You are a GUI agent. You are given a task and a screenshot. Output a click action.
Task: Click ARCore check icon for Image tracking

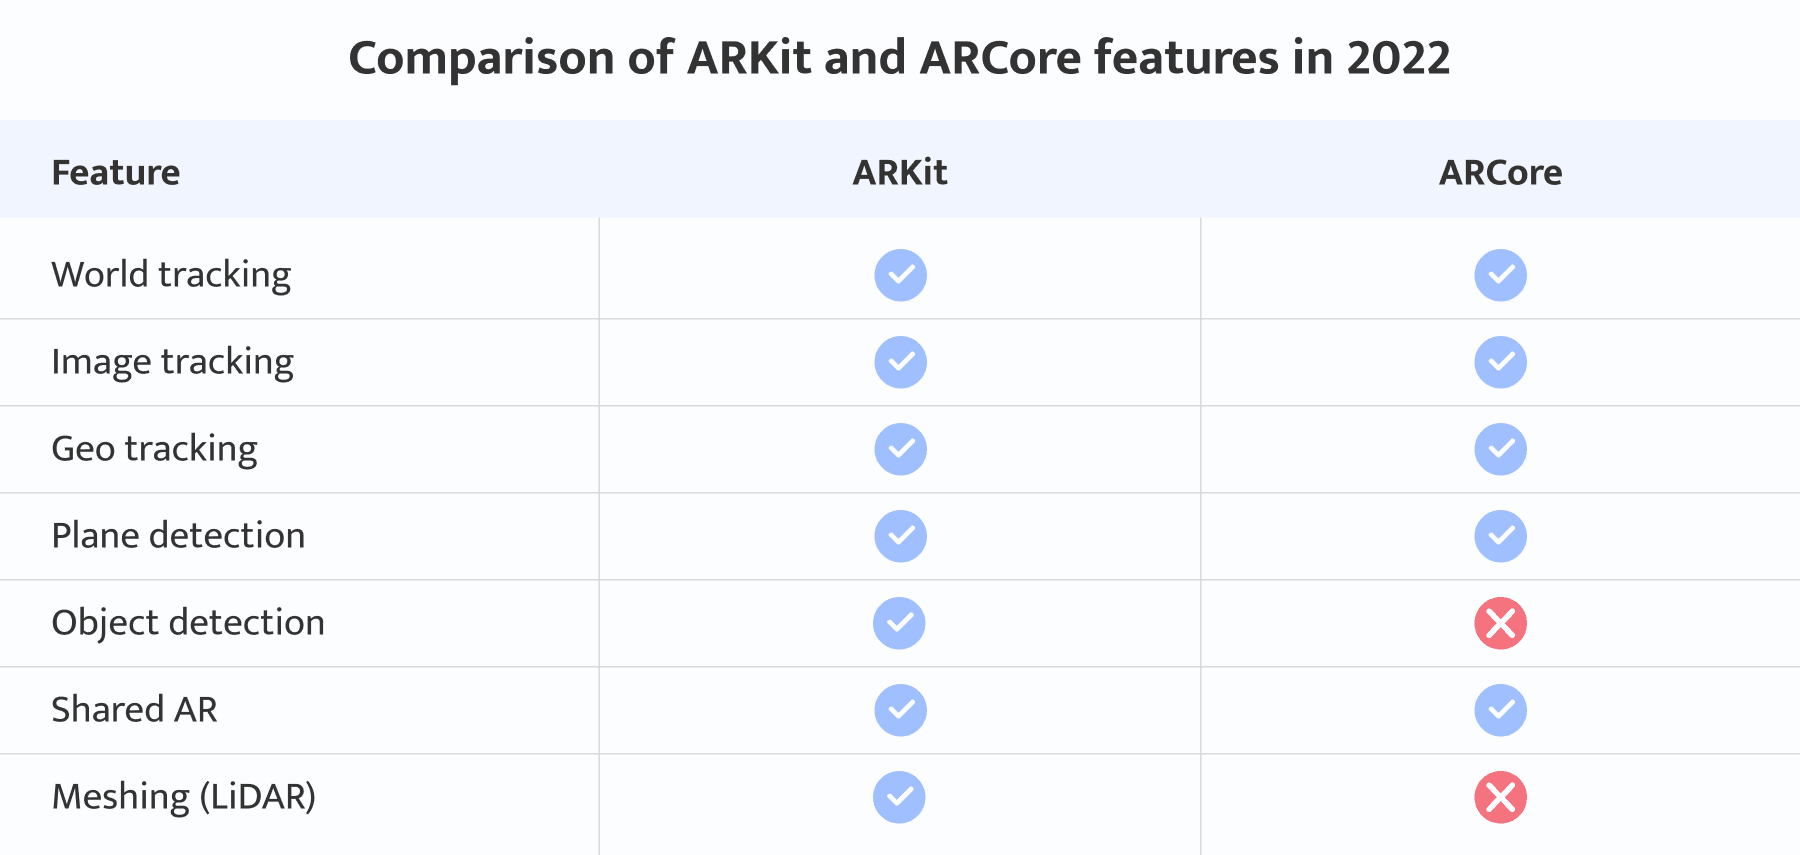coord(1500,362)
